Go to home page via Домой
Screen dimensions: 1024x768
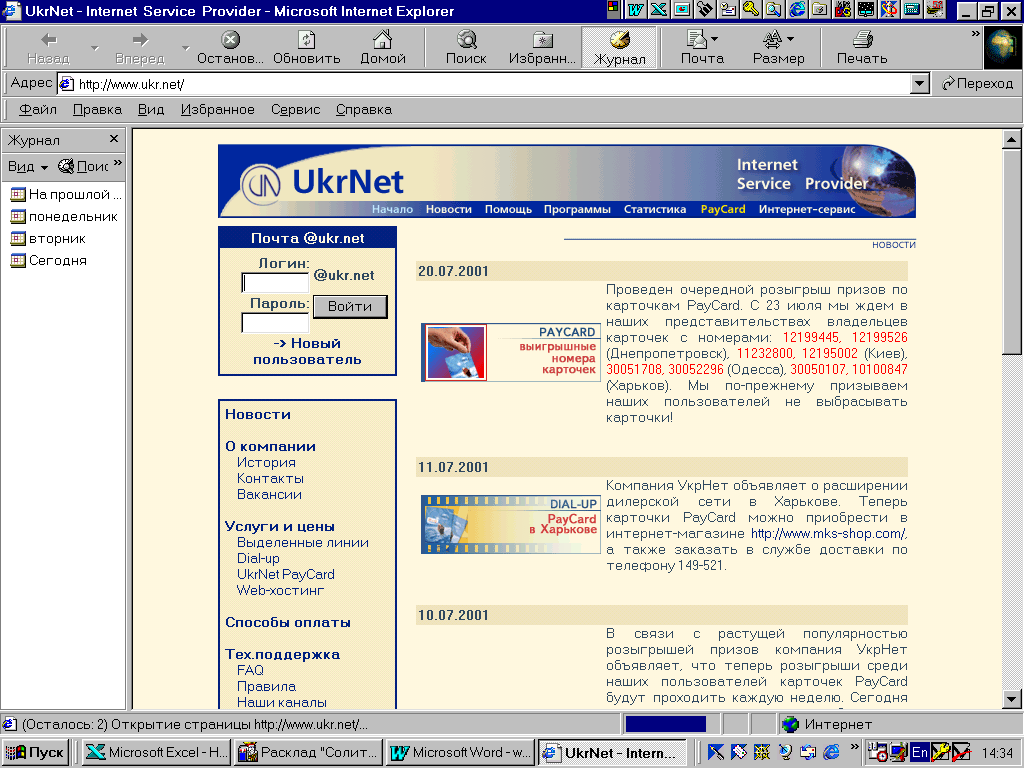pos(383,48)
